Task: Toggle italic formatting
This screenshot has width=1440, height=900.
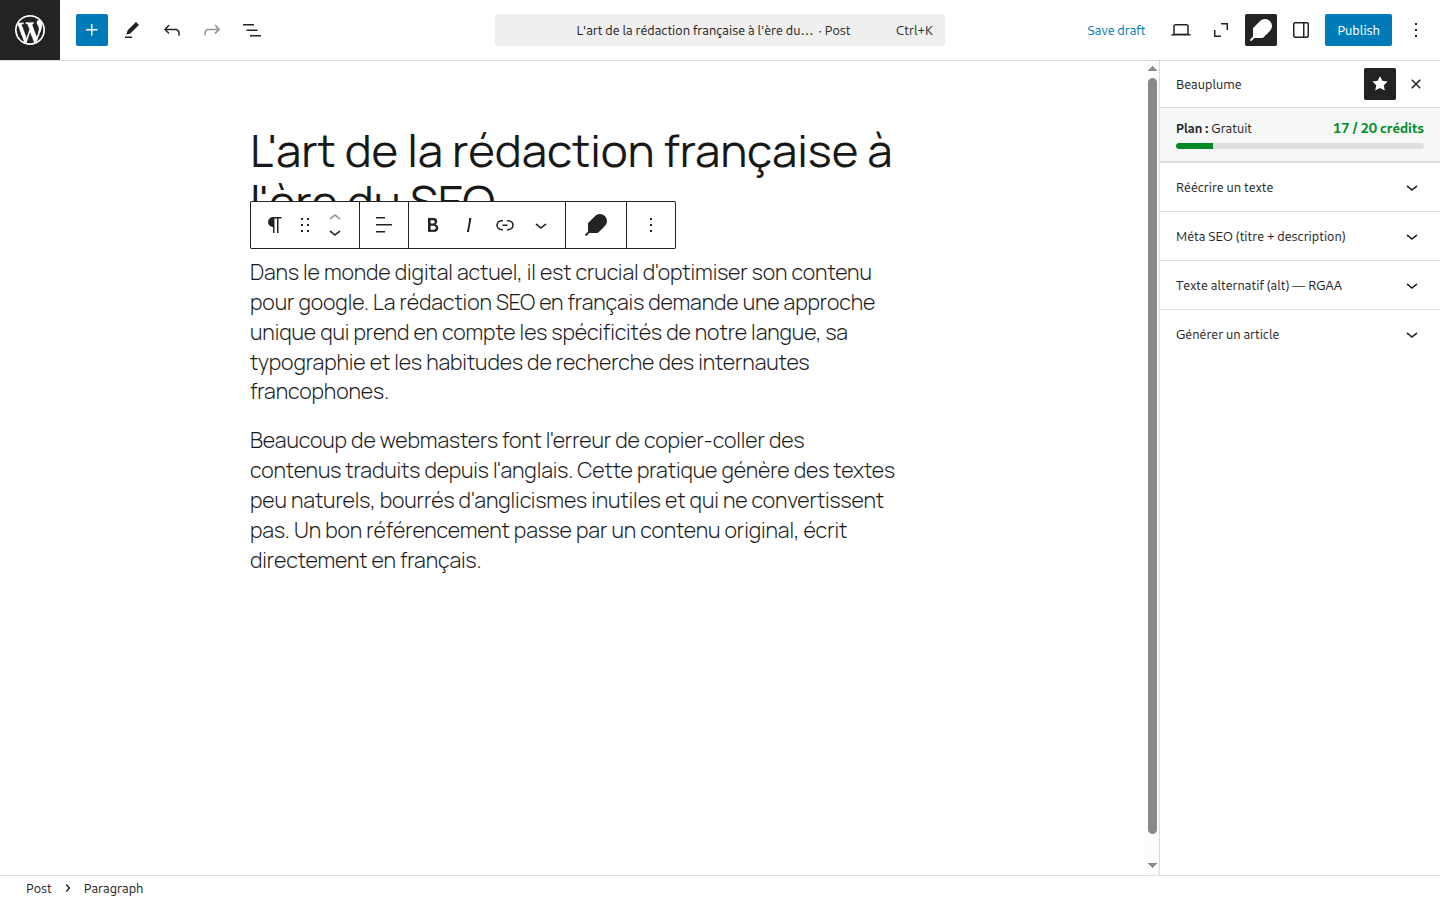Action: click(469, 225)
